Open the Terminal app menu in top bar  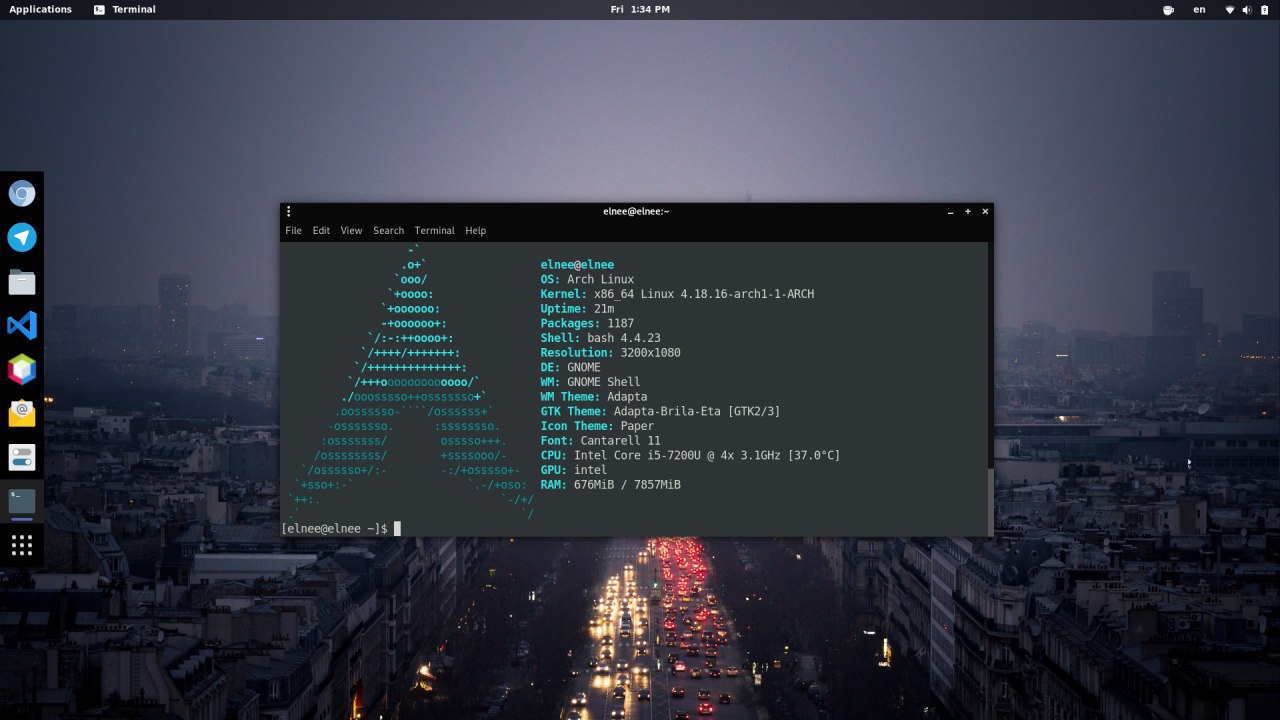coord(124,9)
